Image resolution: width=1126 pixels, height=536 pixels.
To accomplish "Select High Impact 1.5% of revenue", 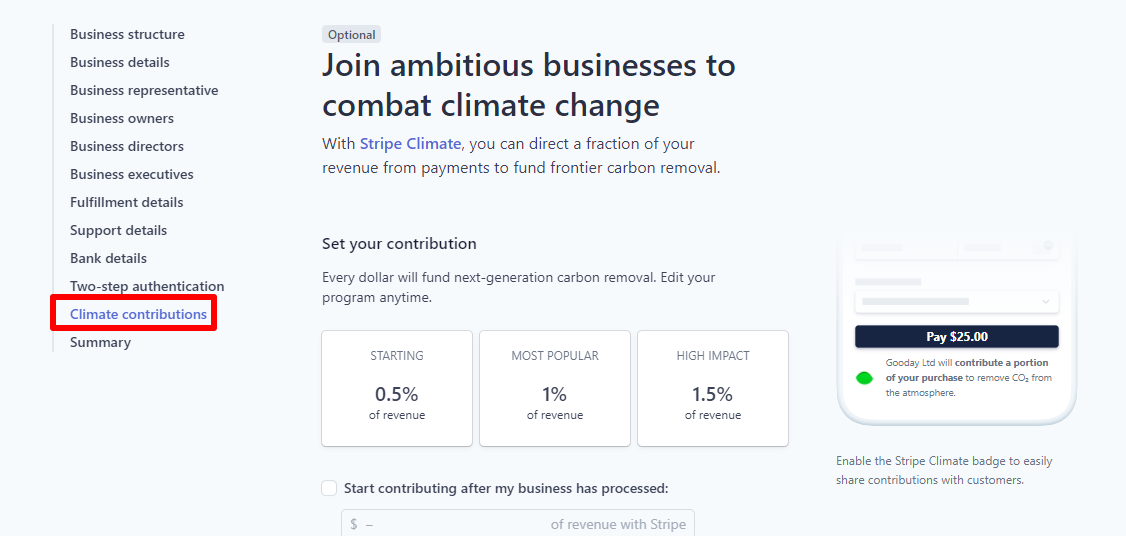I will (713, 388).
